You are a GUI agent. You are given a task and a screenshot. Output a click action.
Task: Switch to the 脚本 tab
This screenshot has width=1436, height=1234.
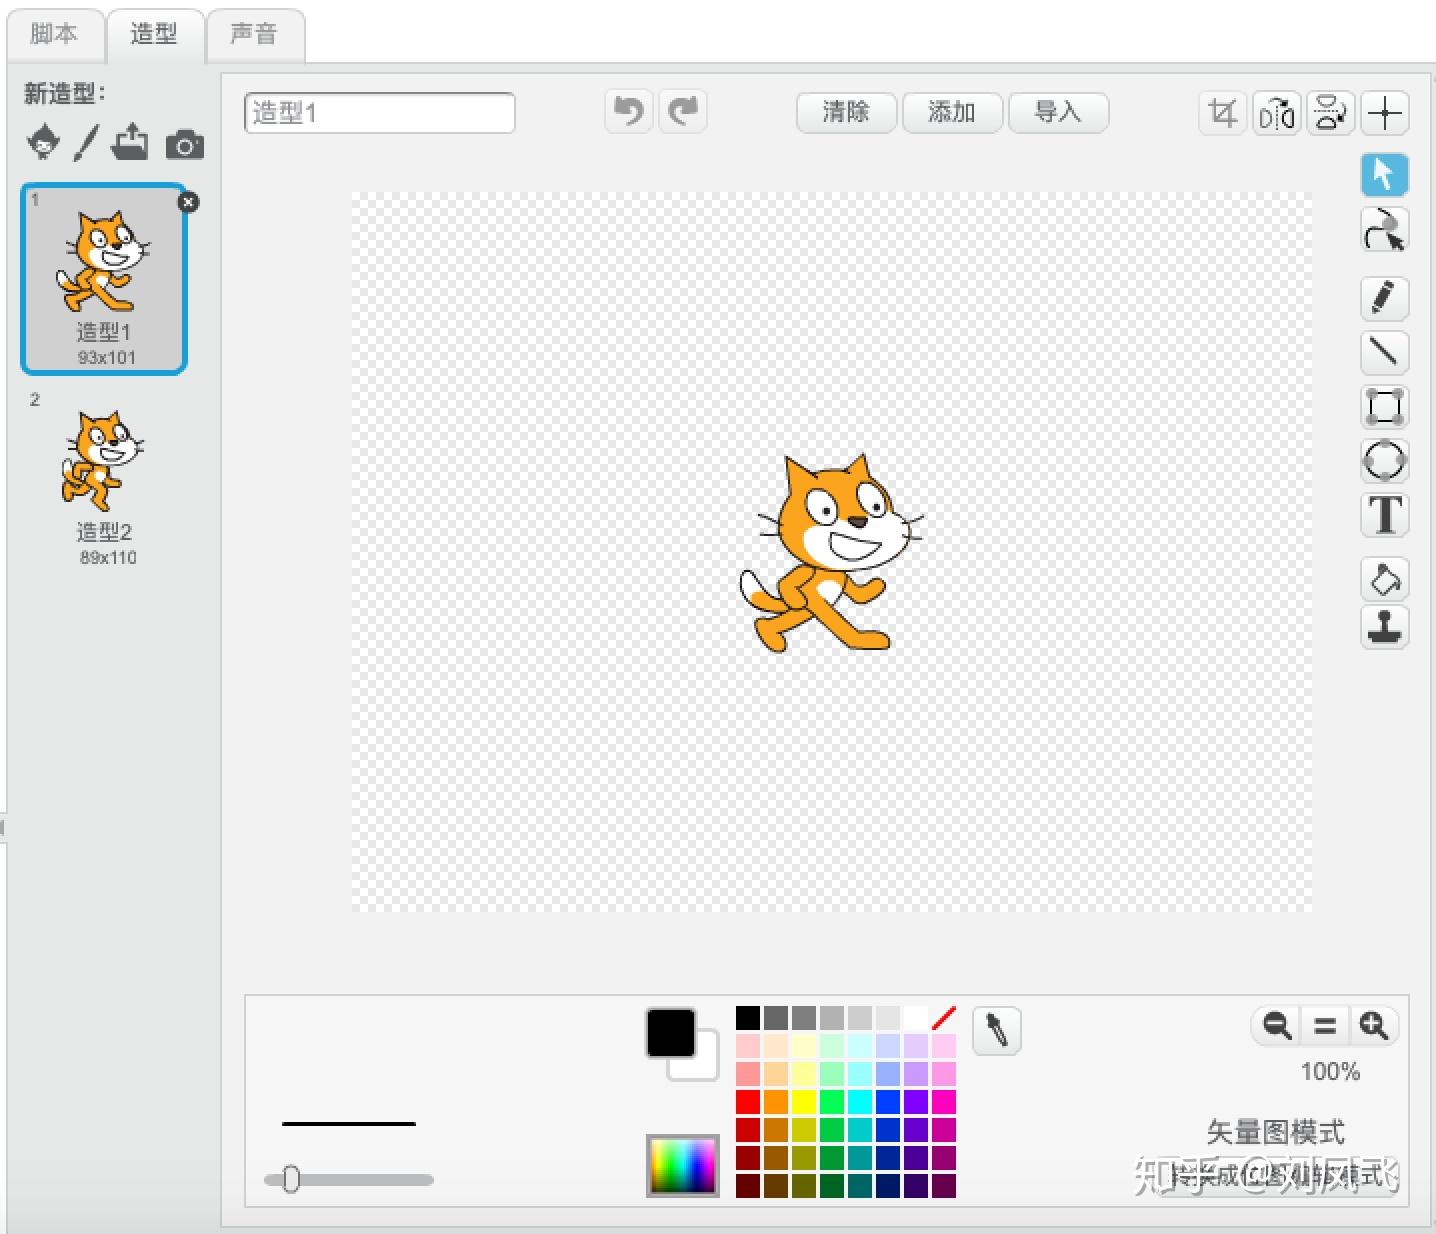click(54, 34)
